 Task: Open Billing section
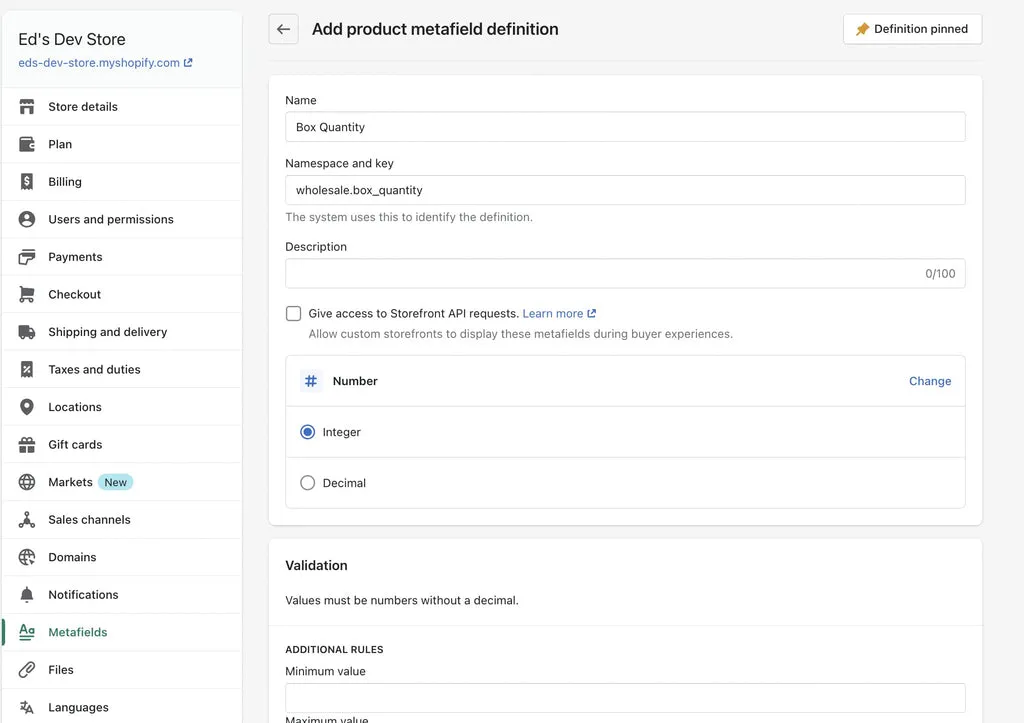click(x=122, y=182)
